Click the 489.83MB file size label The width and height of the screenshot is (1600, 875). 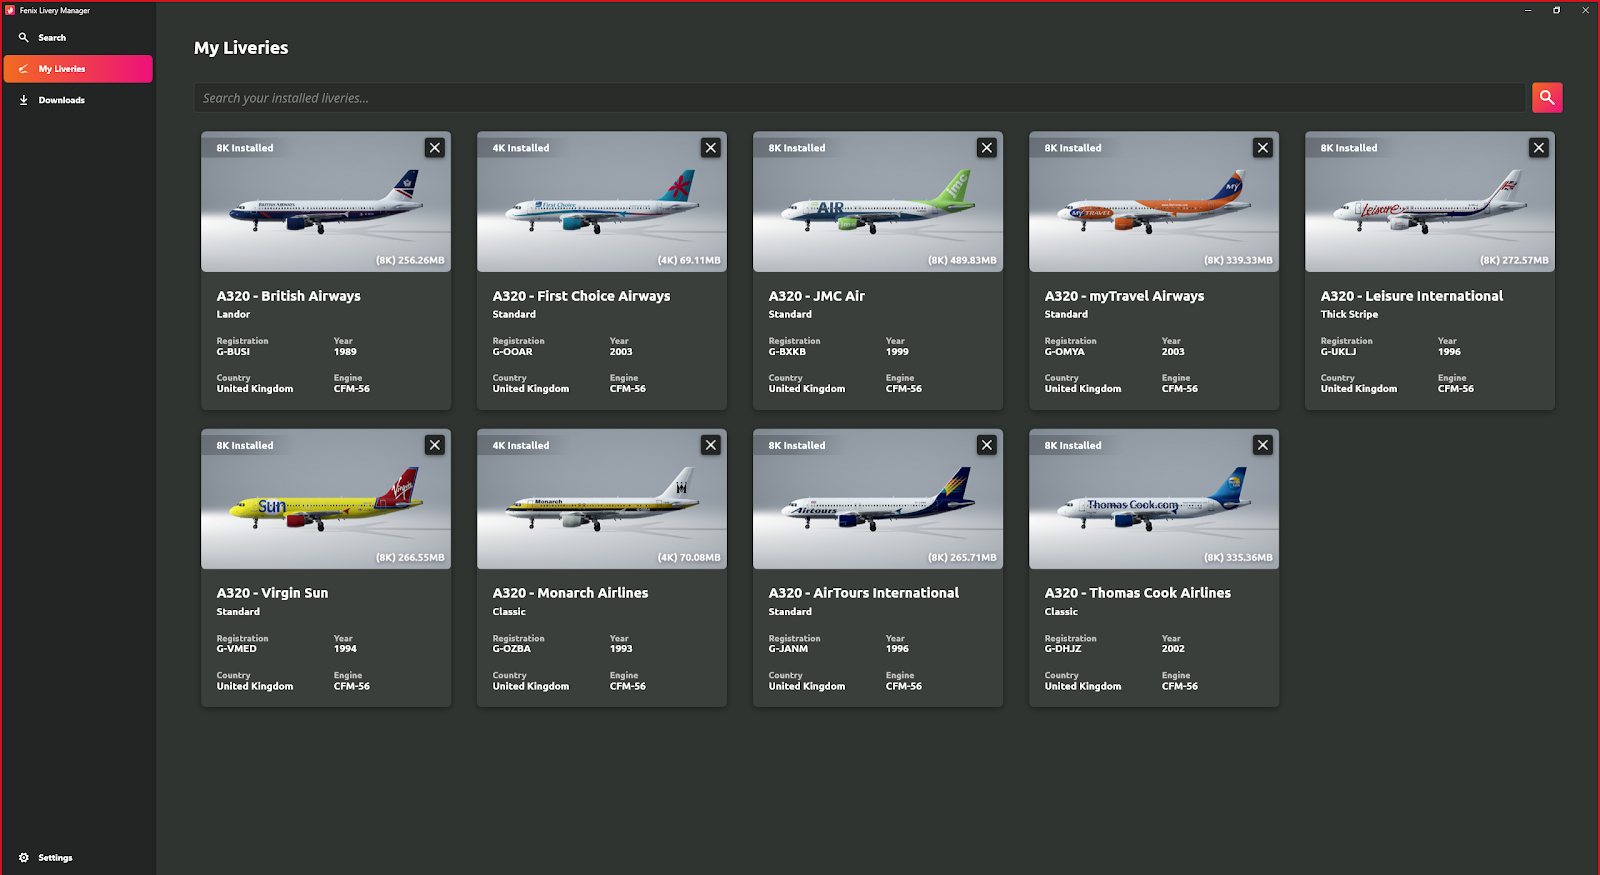[x=962, y=260]
